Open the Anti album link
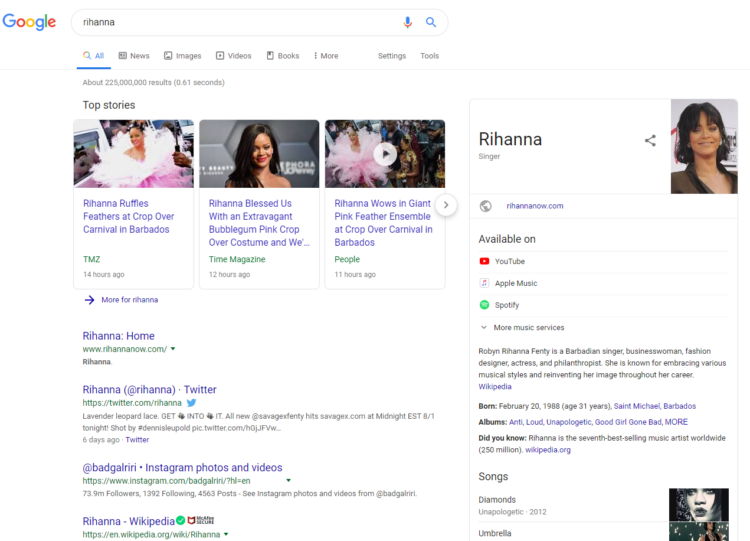This screenshot has width=750, height=541. click(x=516, y=422)
